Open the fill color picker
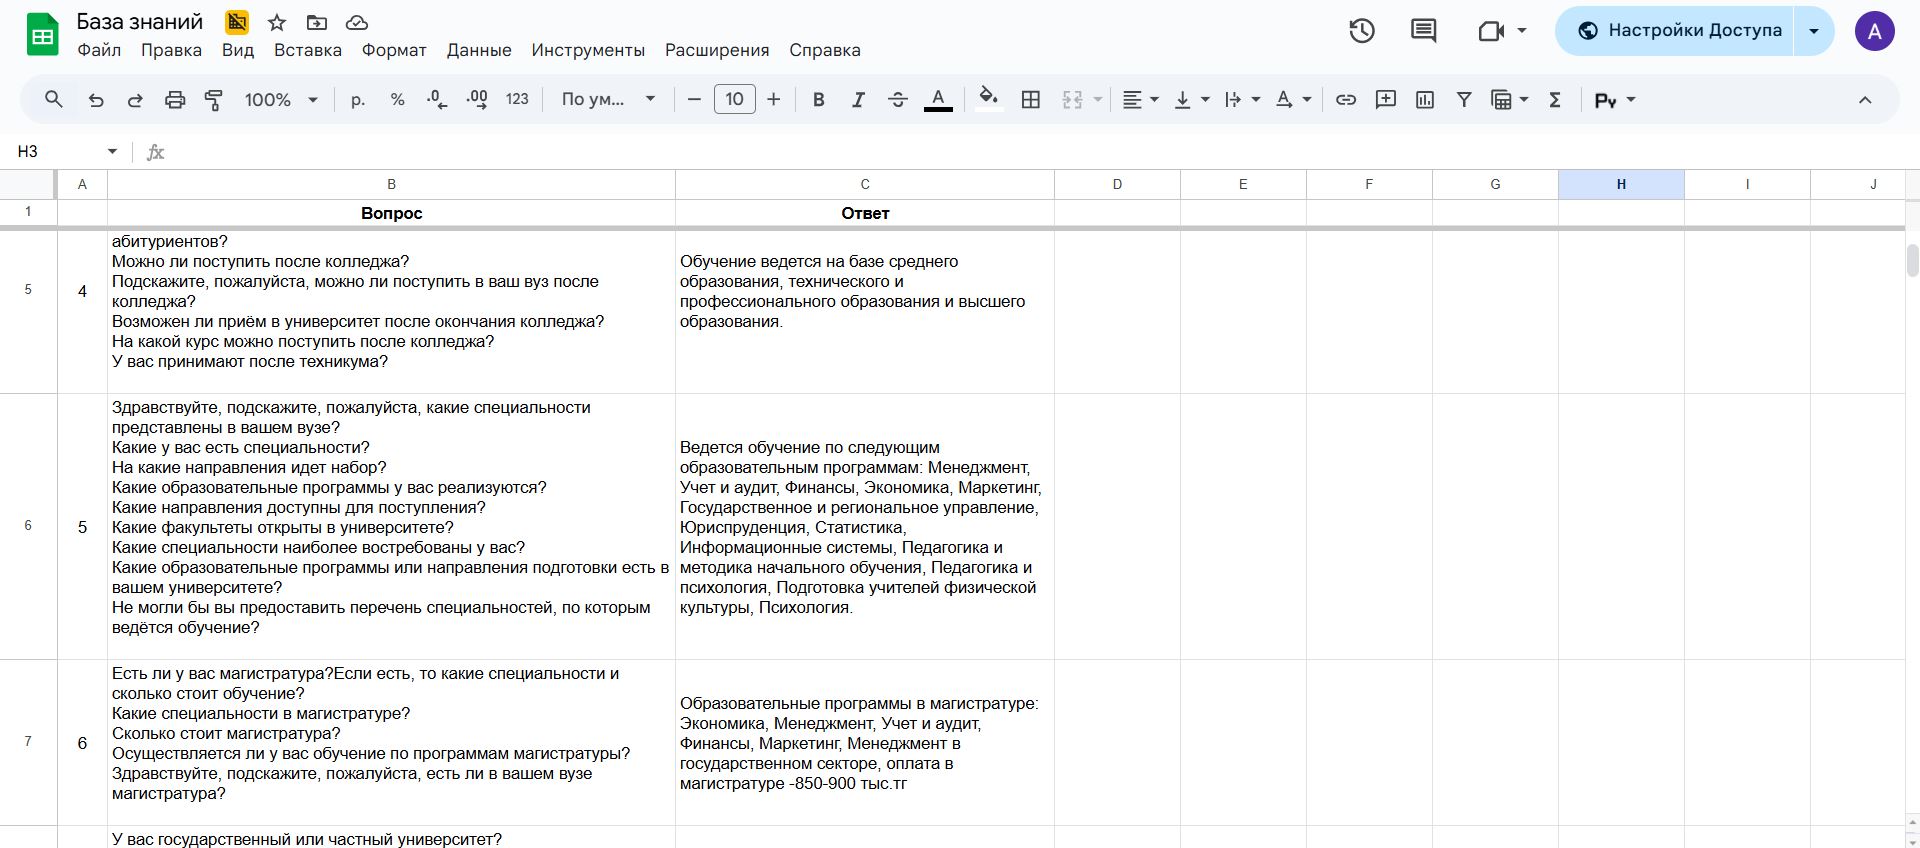This screenshot has width=1920, height=848. point(988,99)
